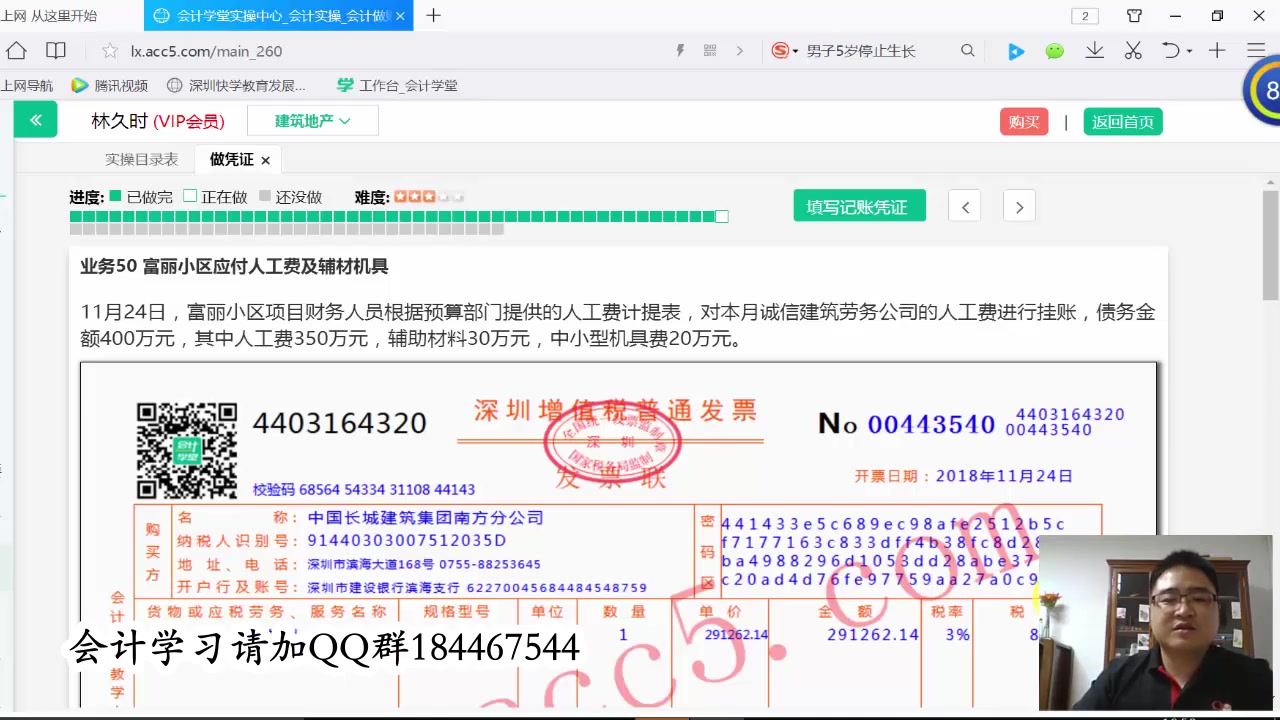Click the search magnifier icon
The image size is (1280, 720).
point(967,51)
